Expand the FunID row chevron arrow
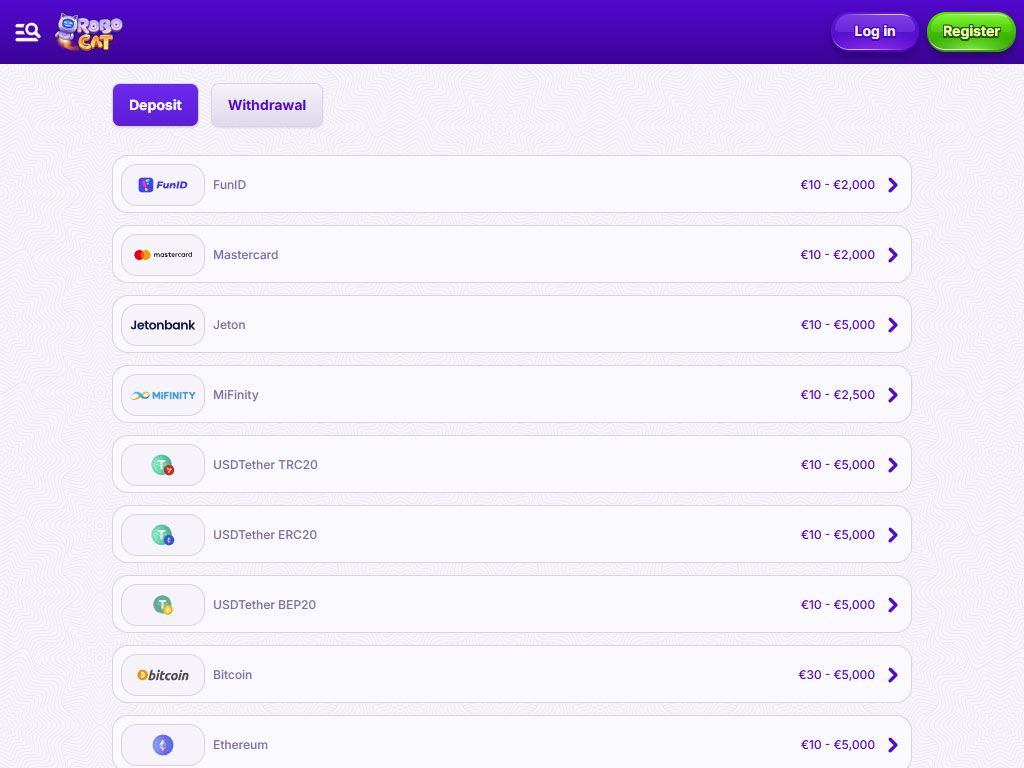The image size is (1024, 768). tap(893, 185)
